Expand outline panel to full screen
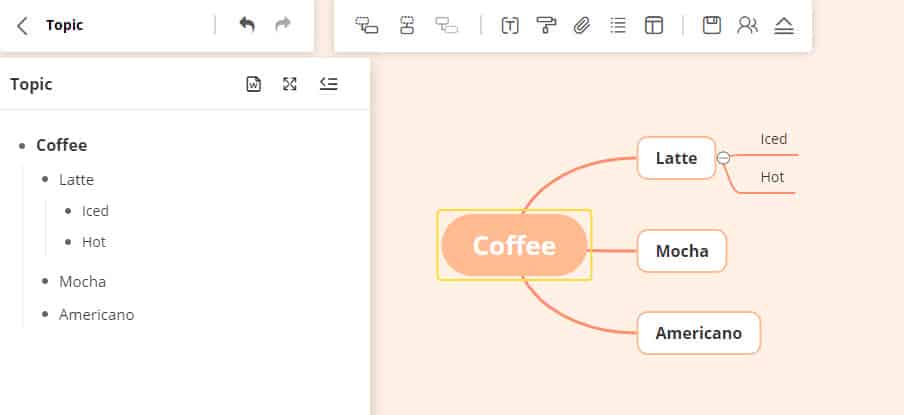Image resolution: width=904 pixels, height=415 pixels. coord(289,84)
